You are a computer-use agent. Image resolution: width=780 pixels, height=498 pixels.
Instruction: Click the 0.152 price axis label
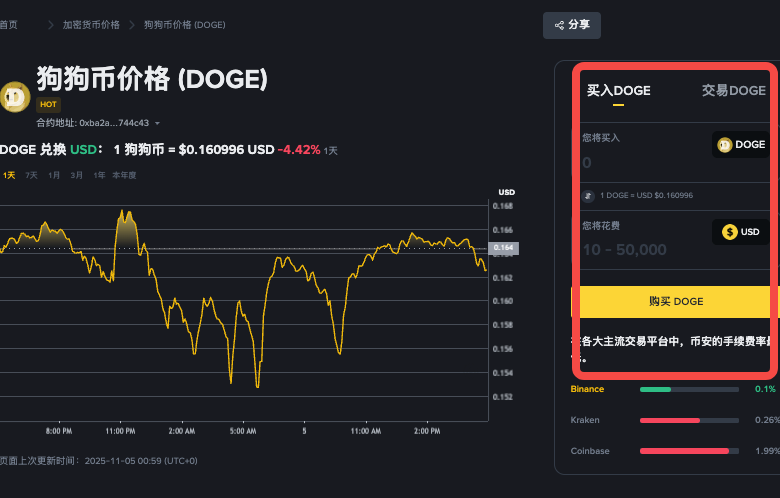[502, 397]
